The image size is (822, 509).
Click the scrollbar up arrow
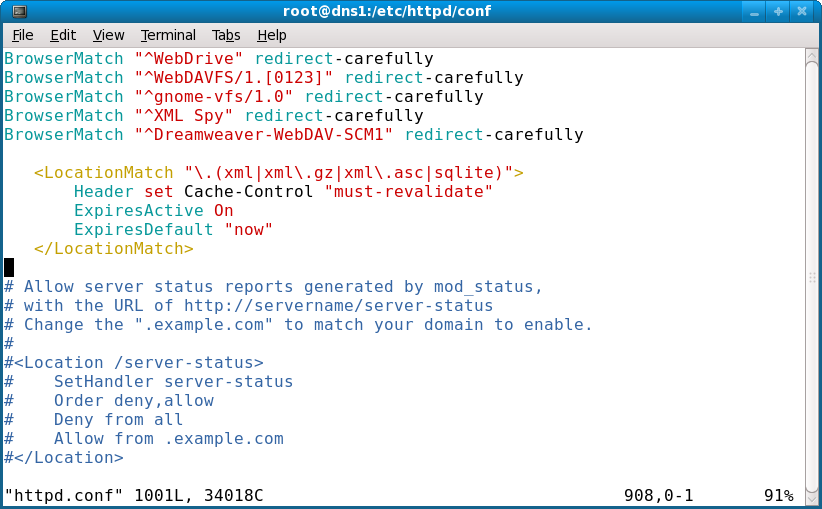812,56
